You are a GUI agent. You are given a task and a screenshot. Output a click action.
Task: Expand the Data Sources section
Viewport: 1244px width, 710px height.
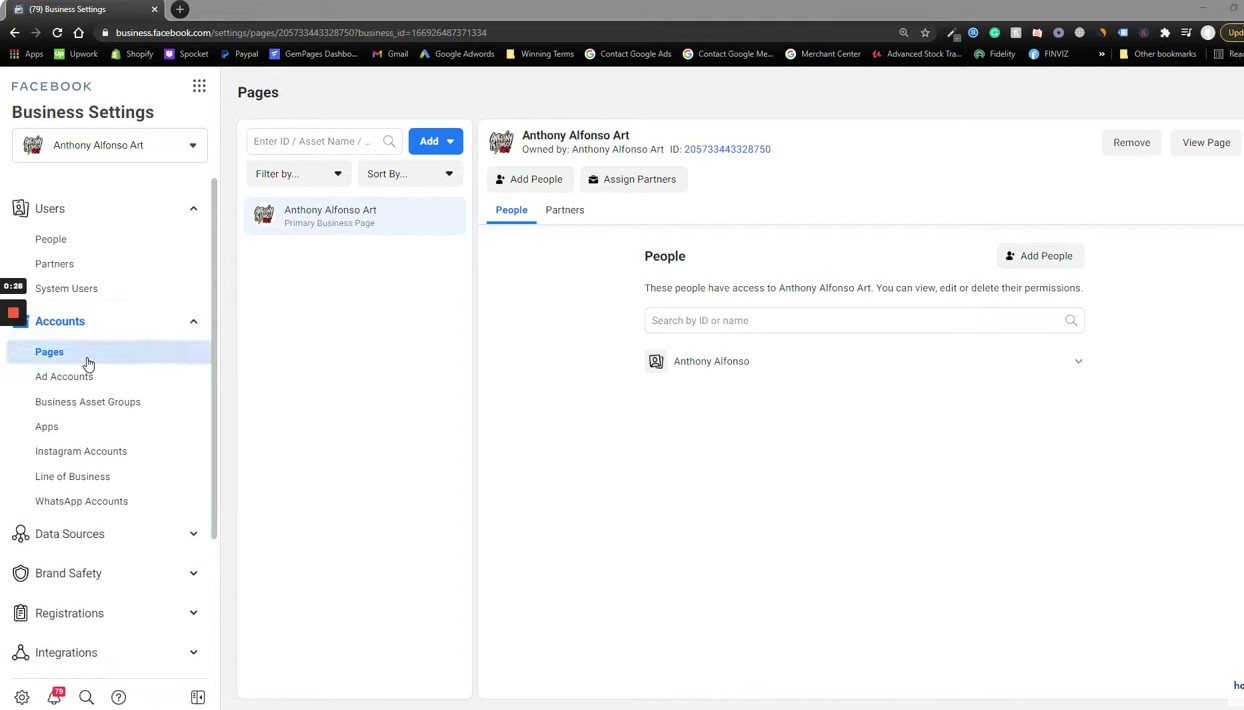coord(193,534)
